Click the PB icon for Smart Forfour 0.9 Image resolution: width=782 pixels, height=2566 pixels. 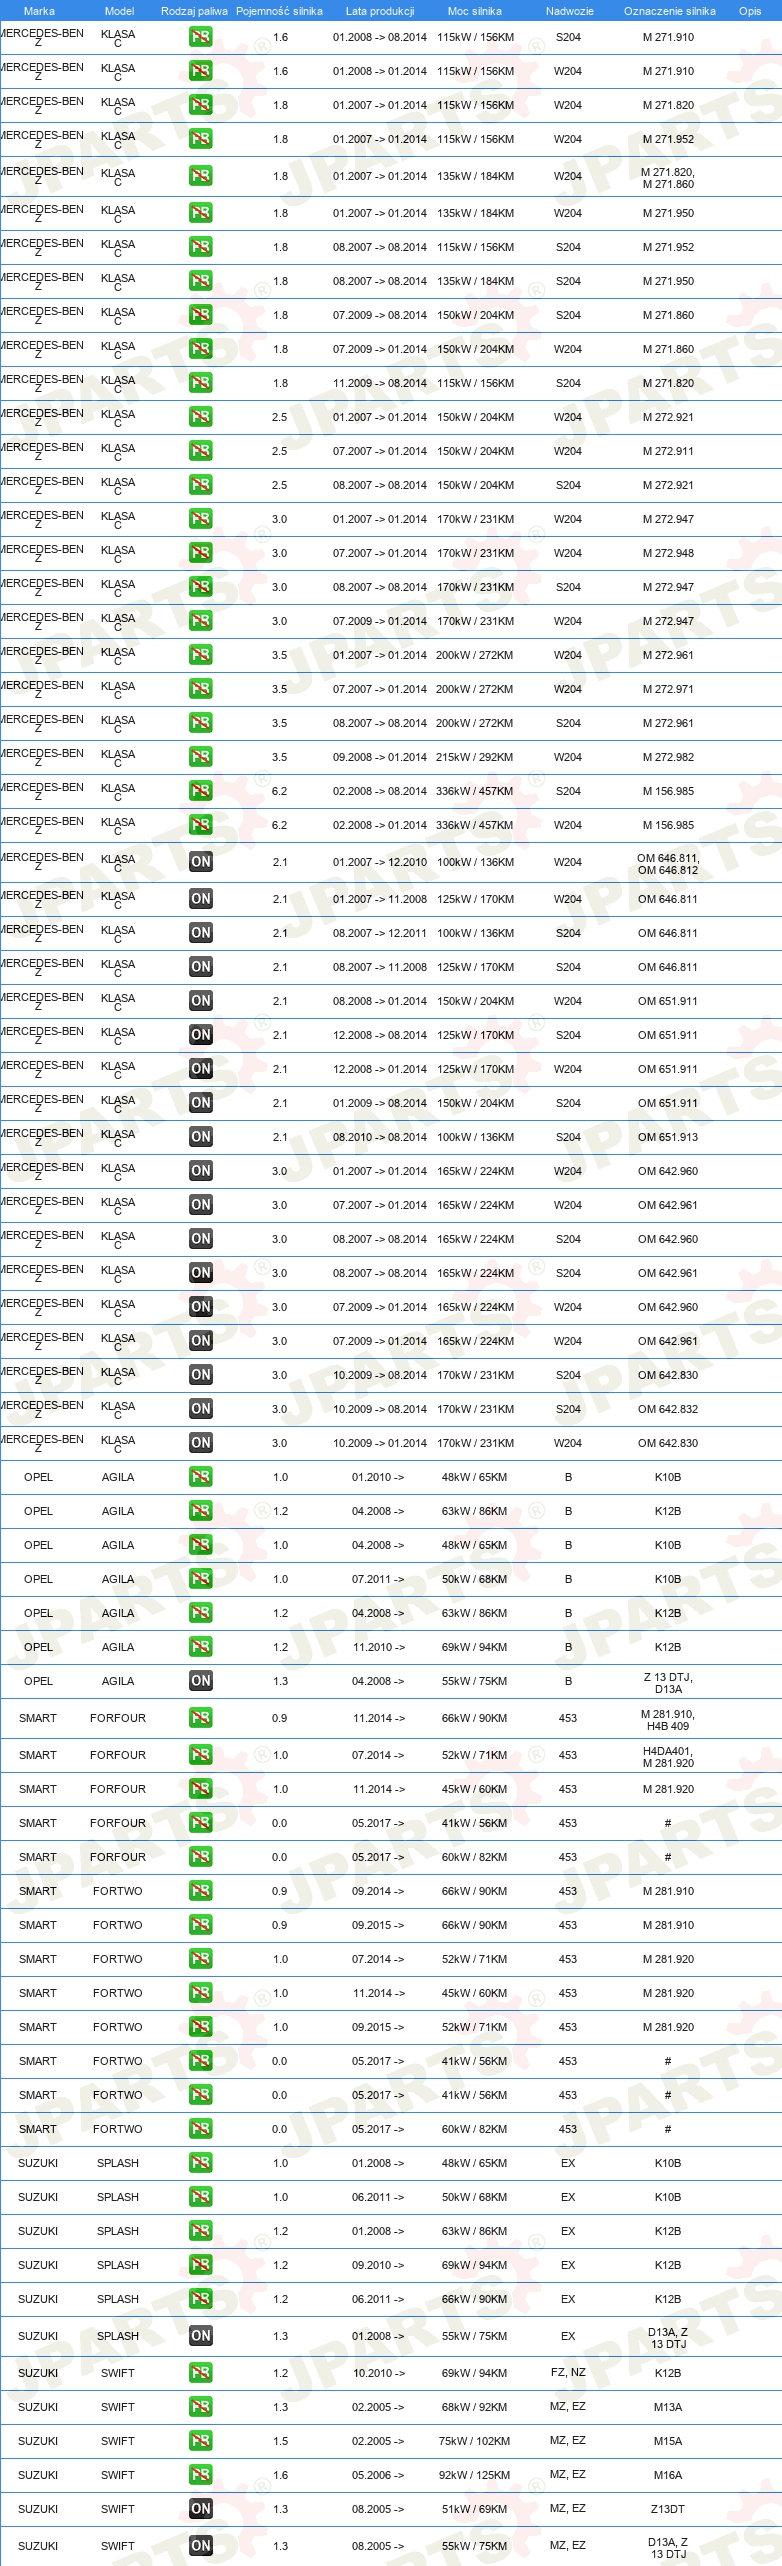click(x=201, y=1718)
